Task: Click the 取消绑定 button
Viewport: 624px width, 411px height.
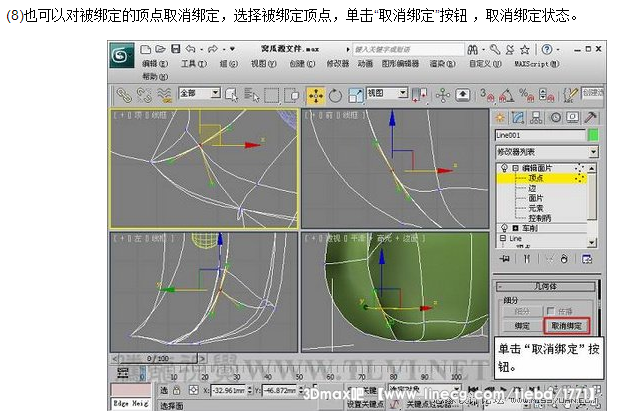Action: coord(566,326)
